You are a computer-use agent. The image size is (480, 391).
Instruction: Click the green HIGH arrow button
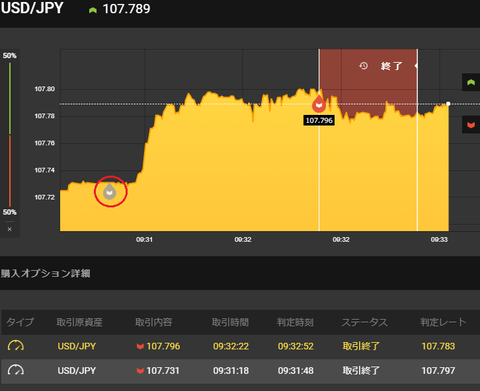tap(471, 82)
